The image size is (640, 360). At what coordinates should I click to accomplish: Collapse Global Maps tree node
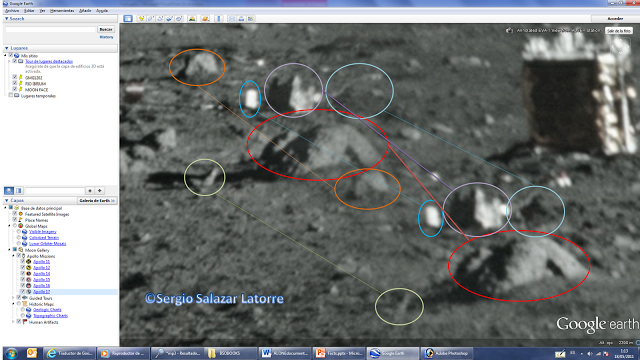9,226
